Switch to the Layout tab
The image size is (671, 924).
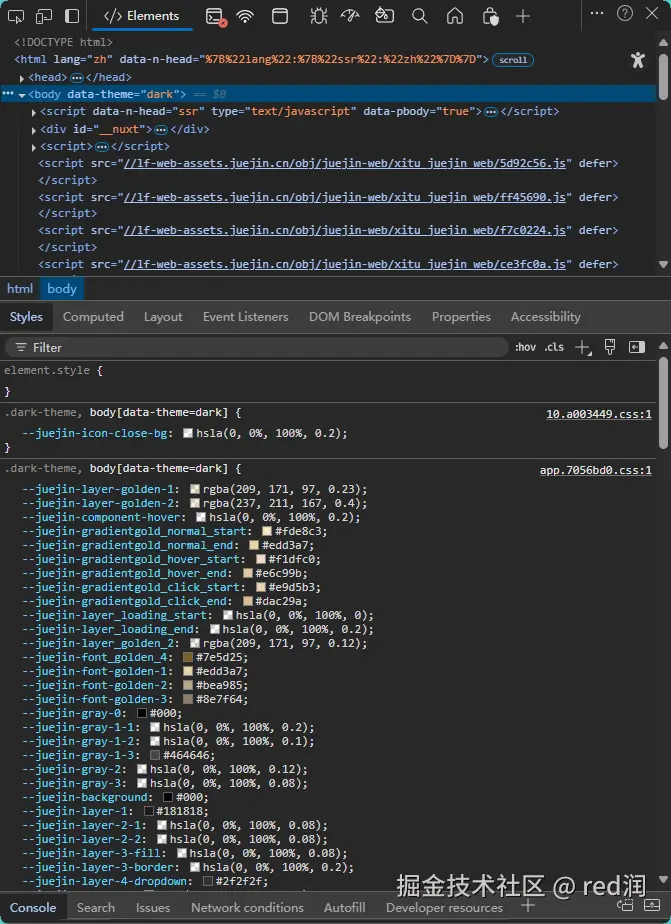[163, 316]
